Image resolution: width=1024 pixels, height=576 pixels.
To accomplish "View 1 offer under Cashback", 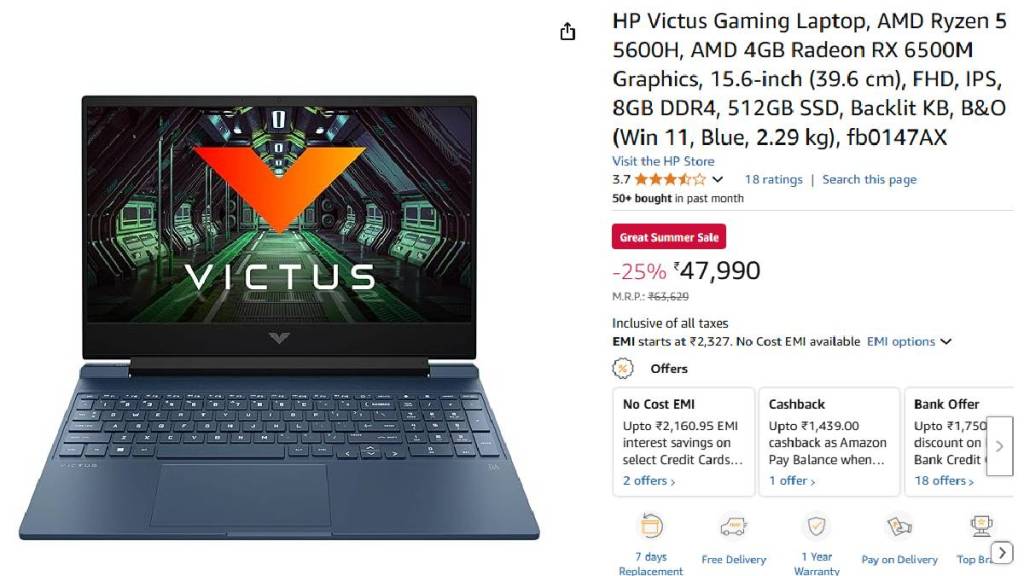I will 792,481.
